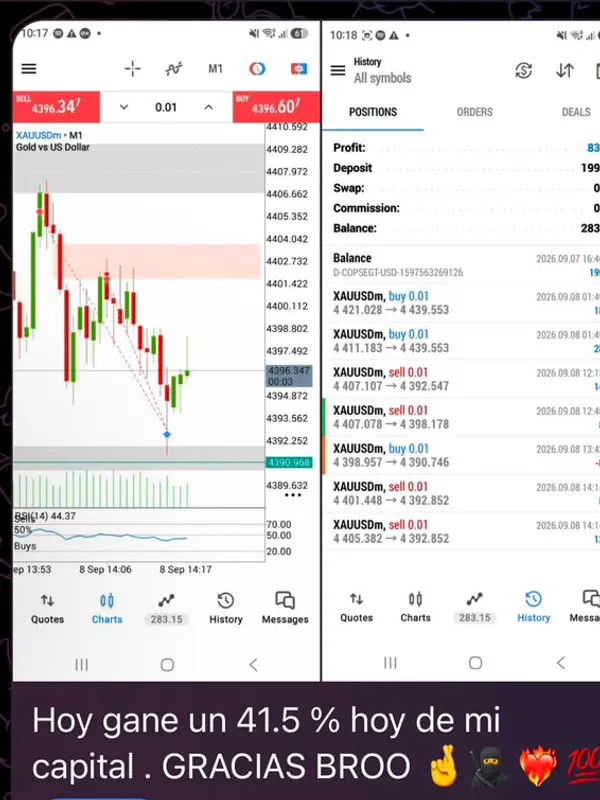Viewport: 600px width, 800px height.
Task: Select the crosshair tool on chart toolbar
Action: point(133,68)
